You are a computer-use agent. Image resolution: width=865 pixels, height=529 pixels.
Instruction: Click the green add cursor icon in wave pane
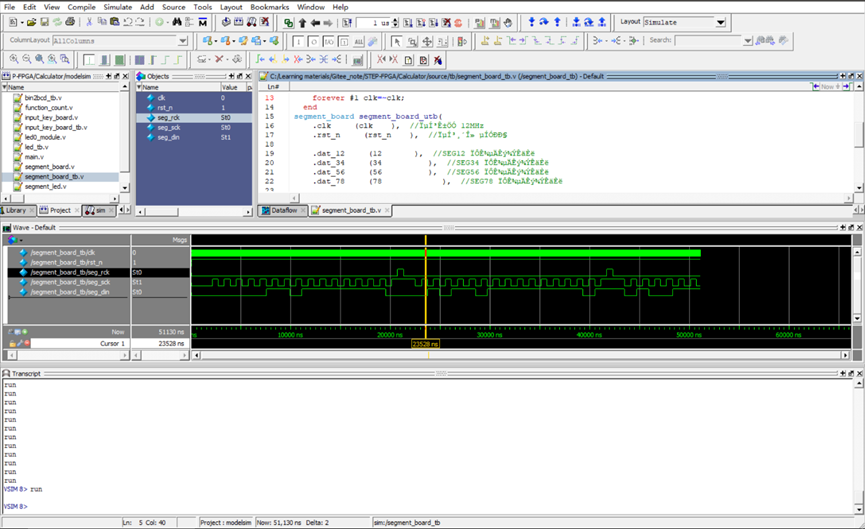pos(25,332)
